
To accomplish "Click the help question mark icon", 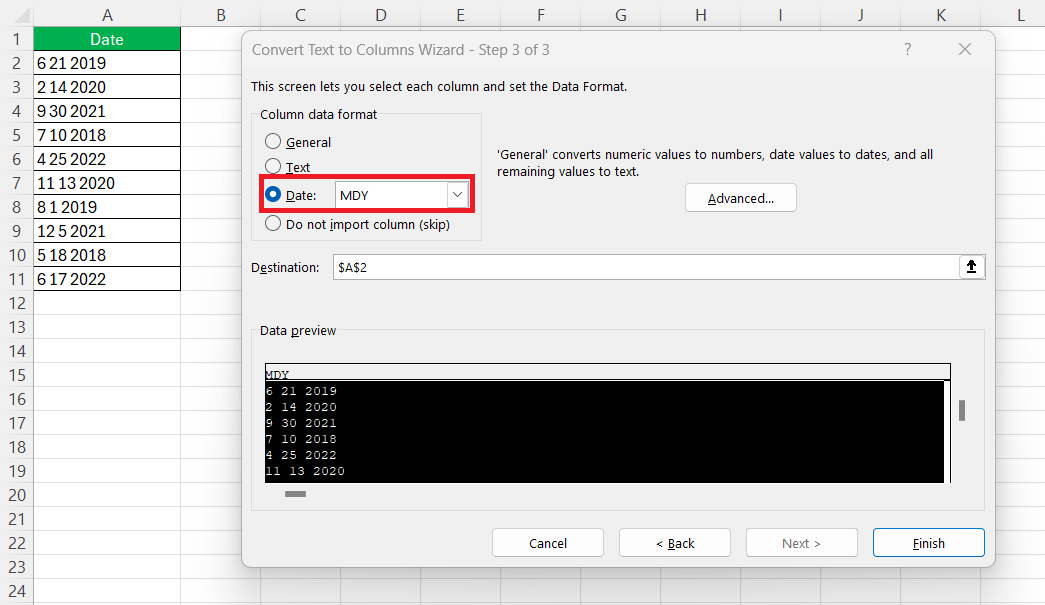I will [x=907, y=49].
